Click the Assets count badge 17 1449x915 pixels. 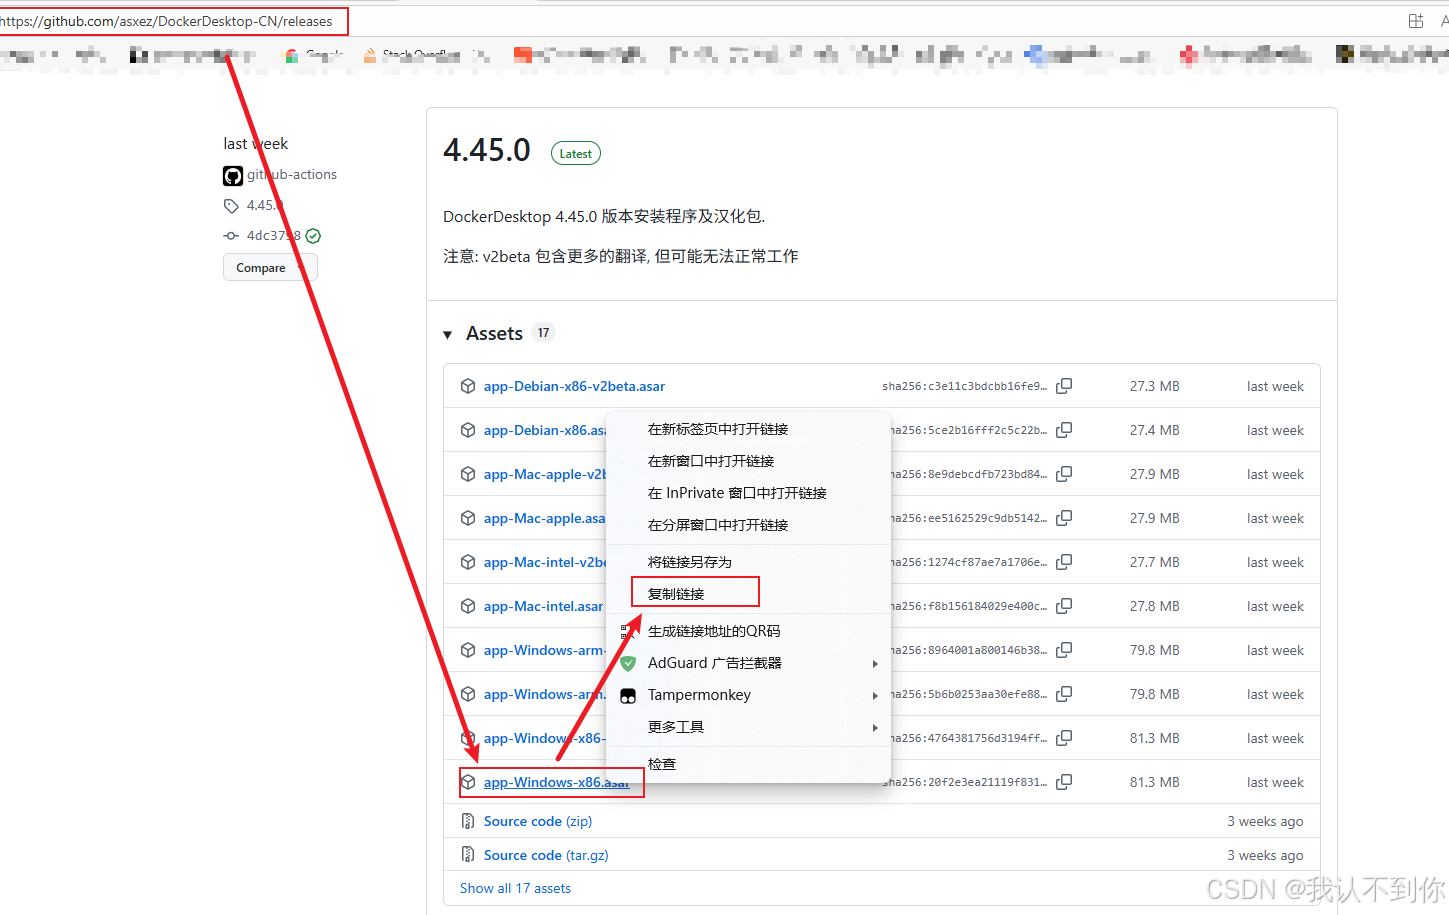pos(543,333)
